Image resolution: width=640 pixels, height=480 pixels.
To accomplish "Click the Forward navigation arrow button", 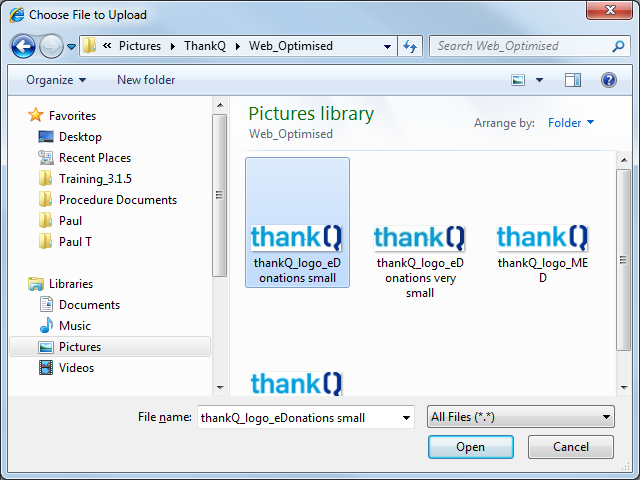I will tap(51, 47).
